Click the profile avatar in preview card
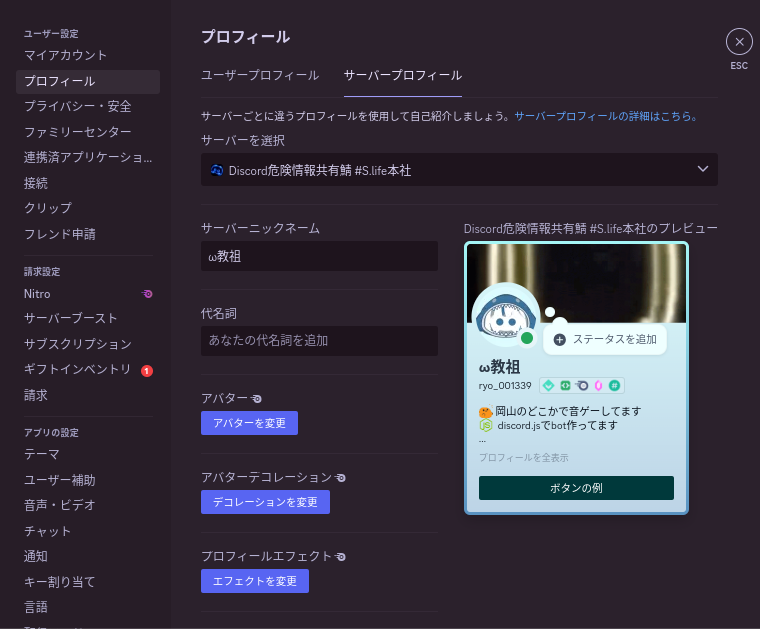The height and width of the screenshot is (629, 760). 505,315
